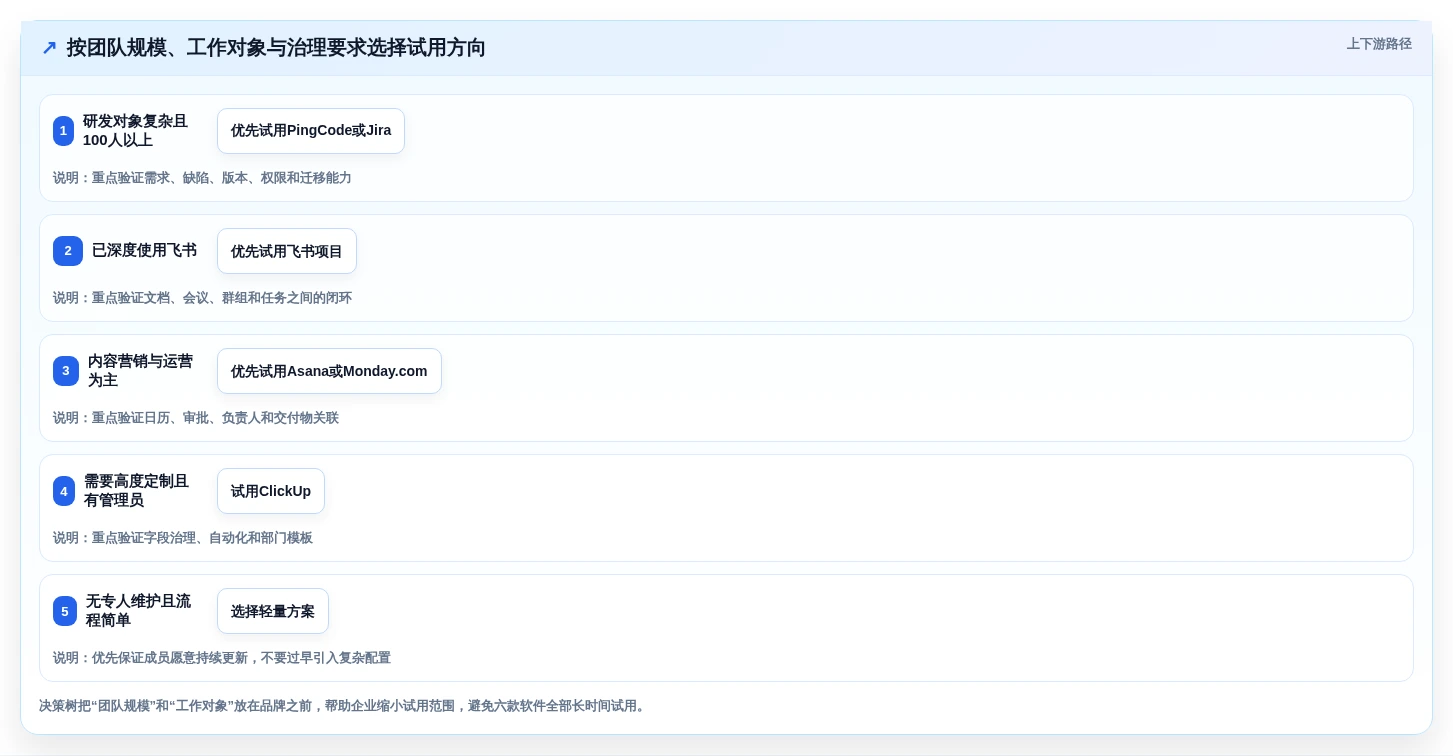Select number badge 3 for 内容营销与运营为主

(x=66, y=371)
